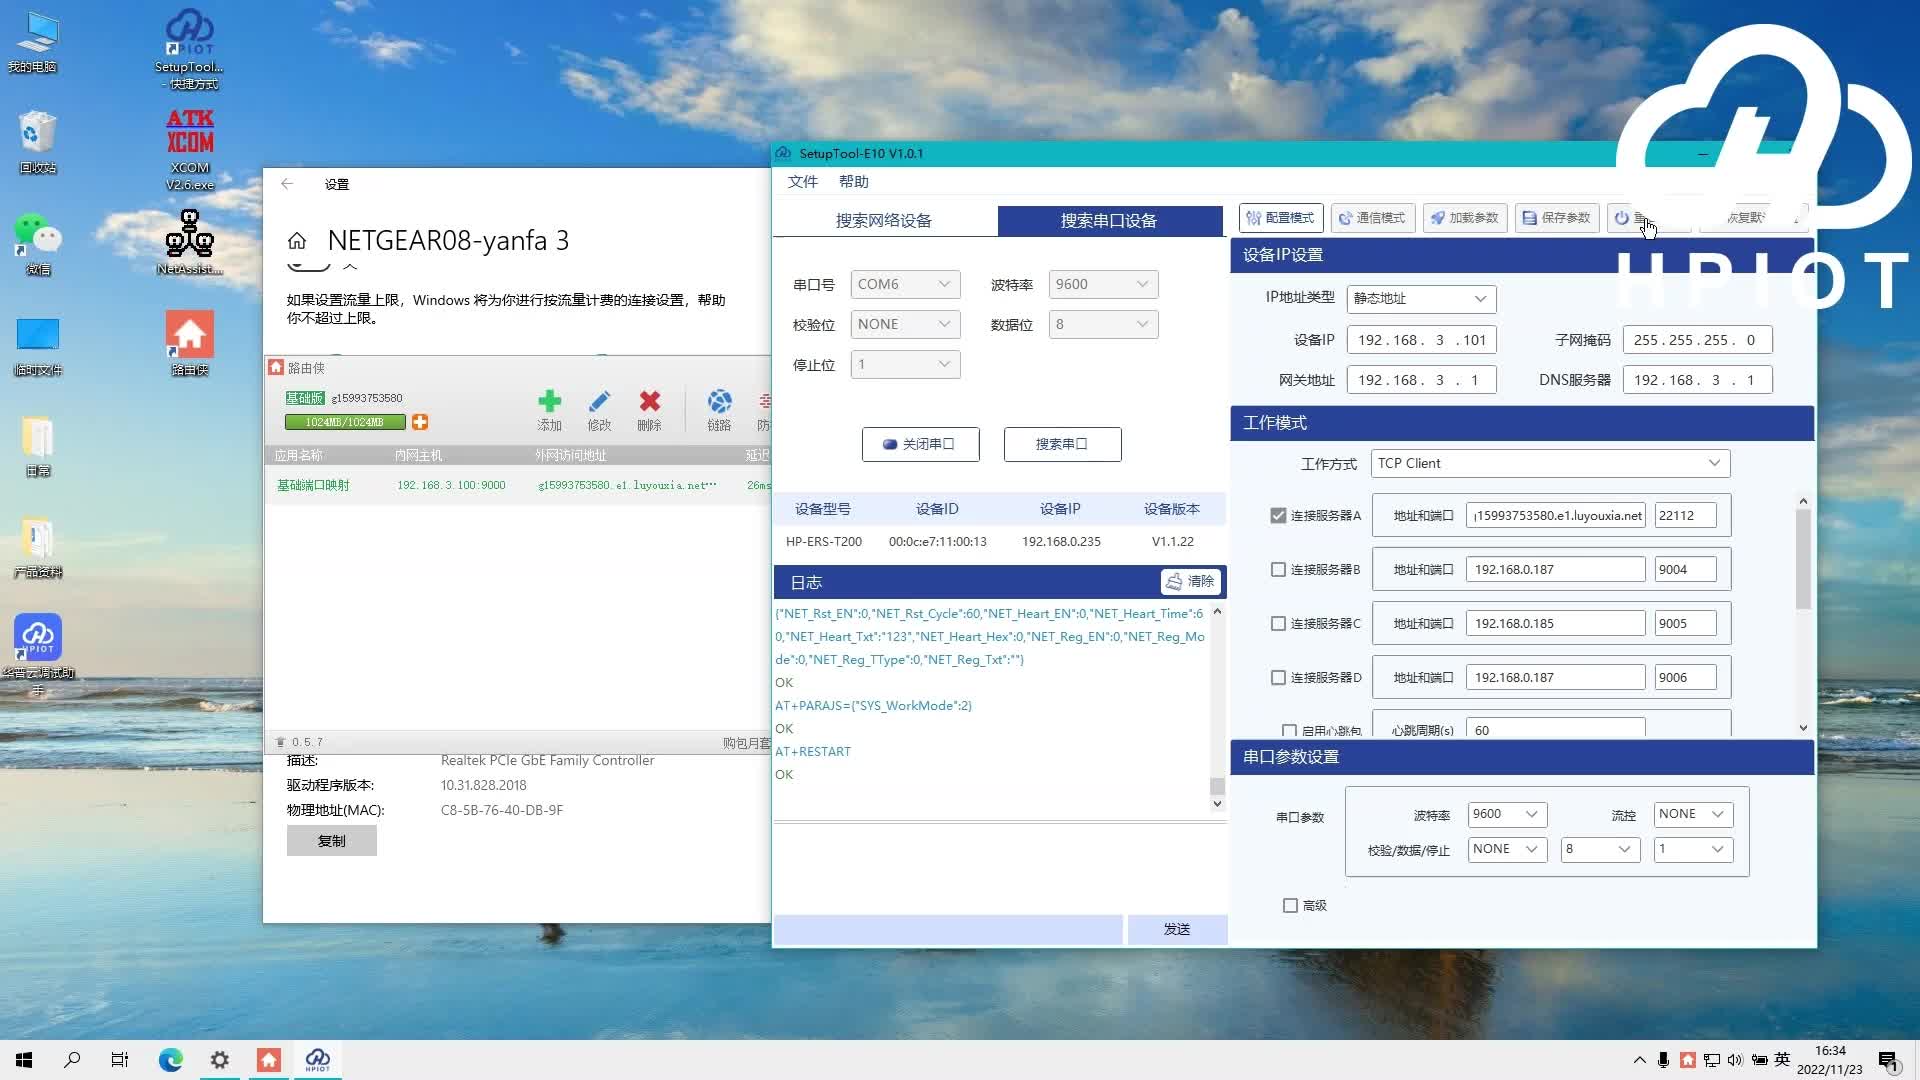Click the 加载参数 toolbar button
The width and height of the screenshot is (1920, 1080).
coord(1464,218)
